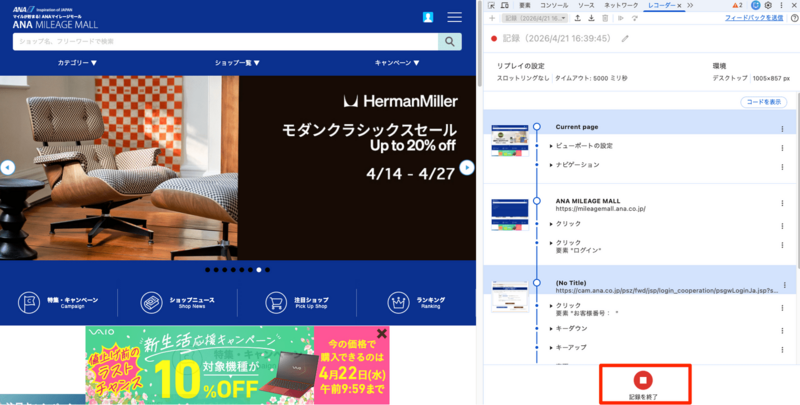Open the three-dot menu for ビューポートの設定
The image size is (800, 405).
pos(782,148)
